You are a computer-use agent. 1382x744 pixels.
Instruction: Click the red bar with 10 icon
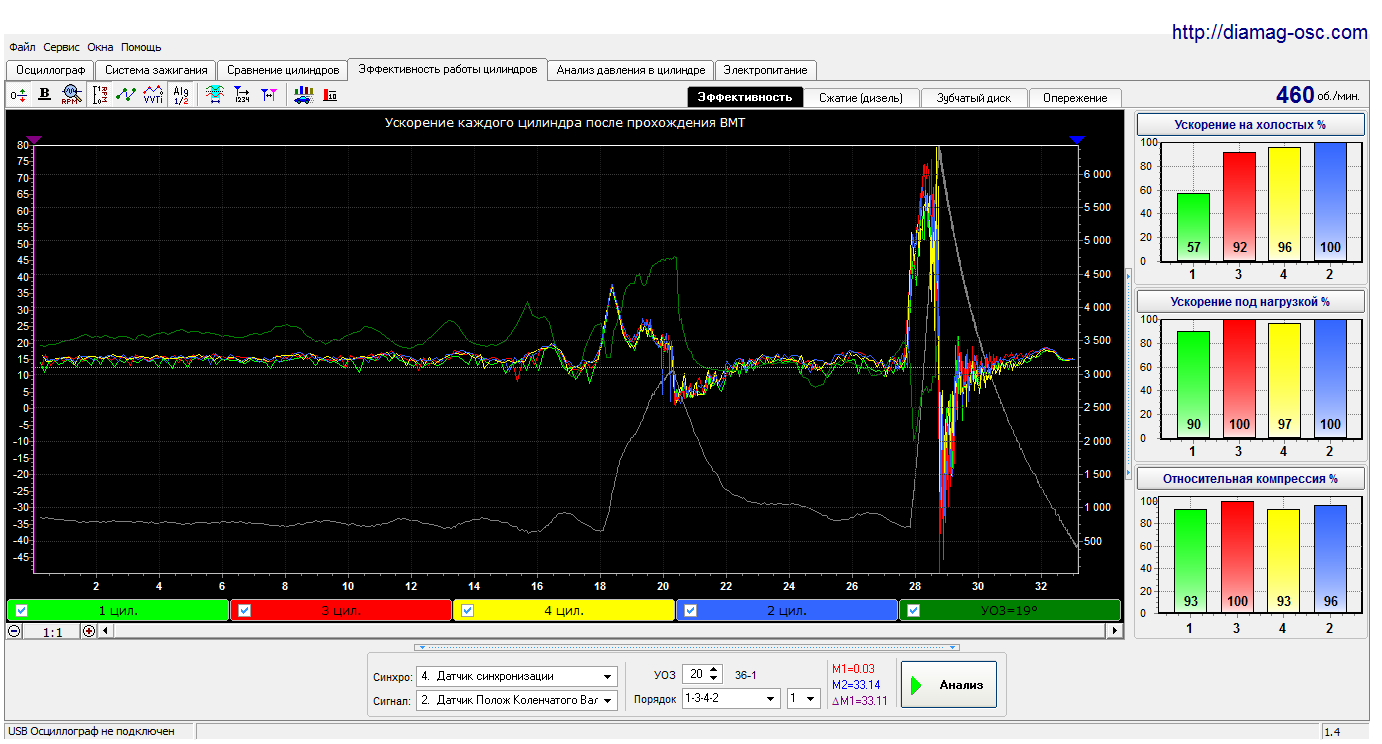tap(330, 95)
